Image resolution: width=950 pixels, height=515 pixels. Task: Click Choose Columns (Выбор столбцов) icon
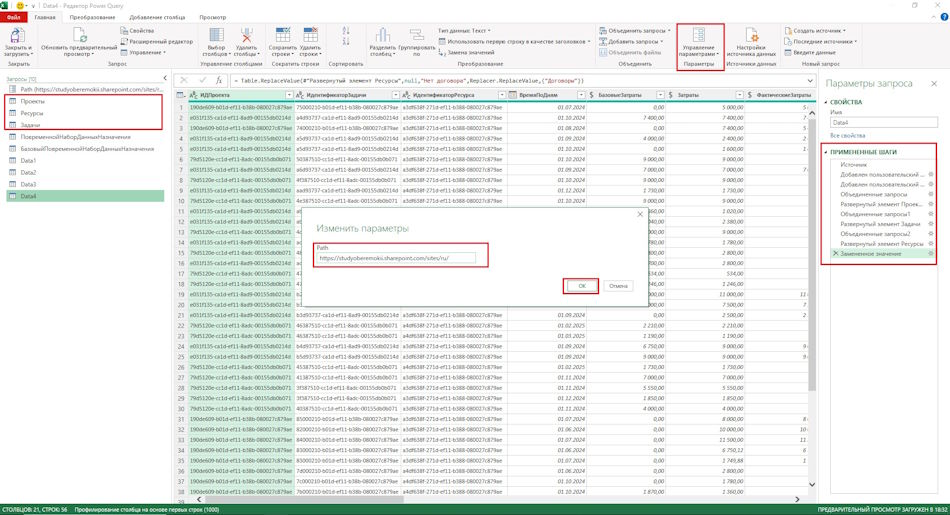216,35
